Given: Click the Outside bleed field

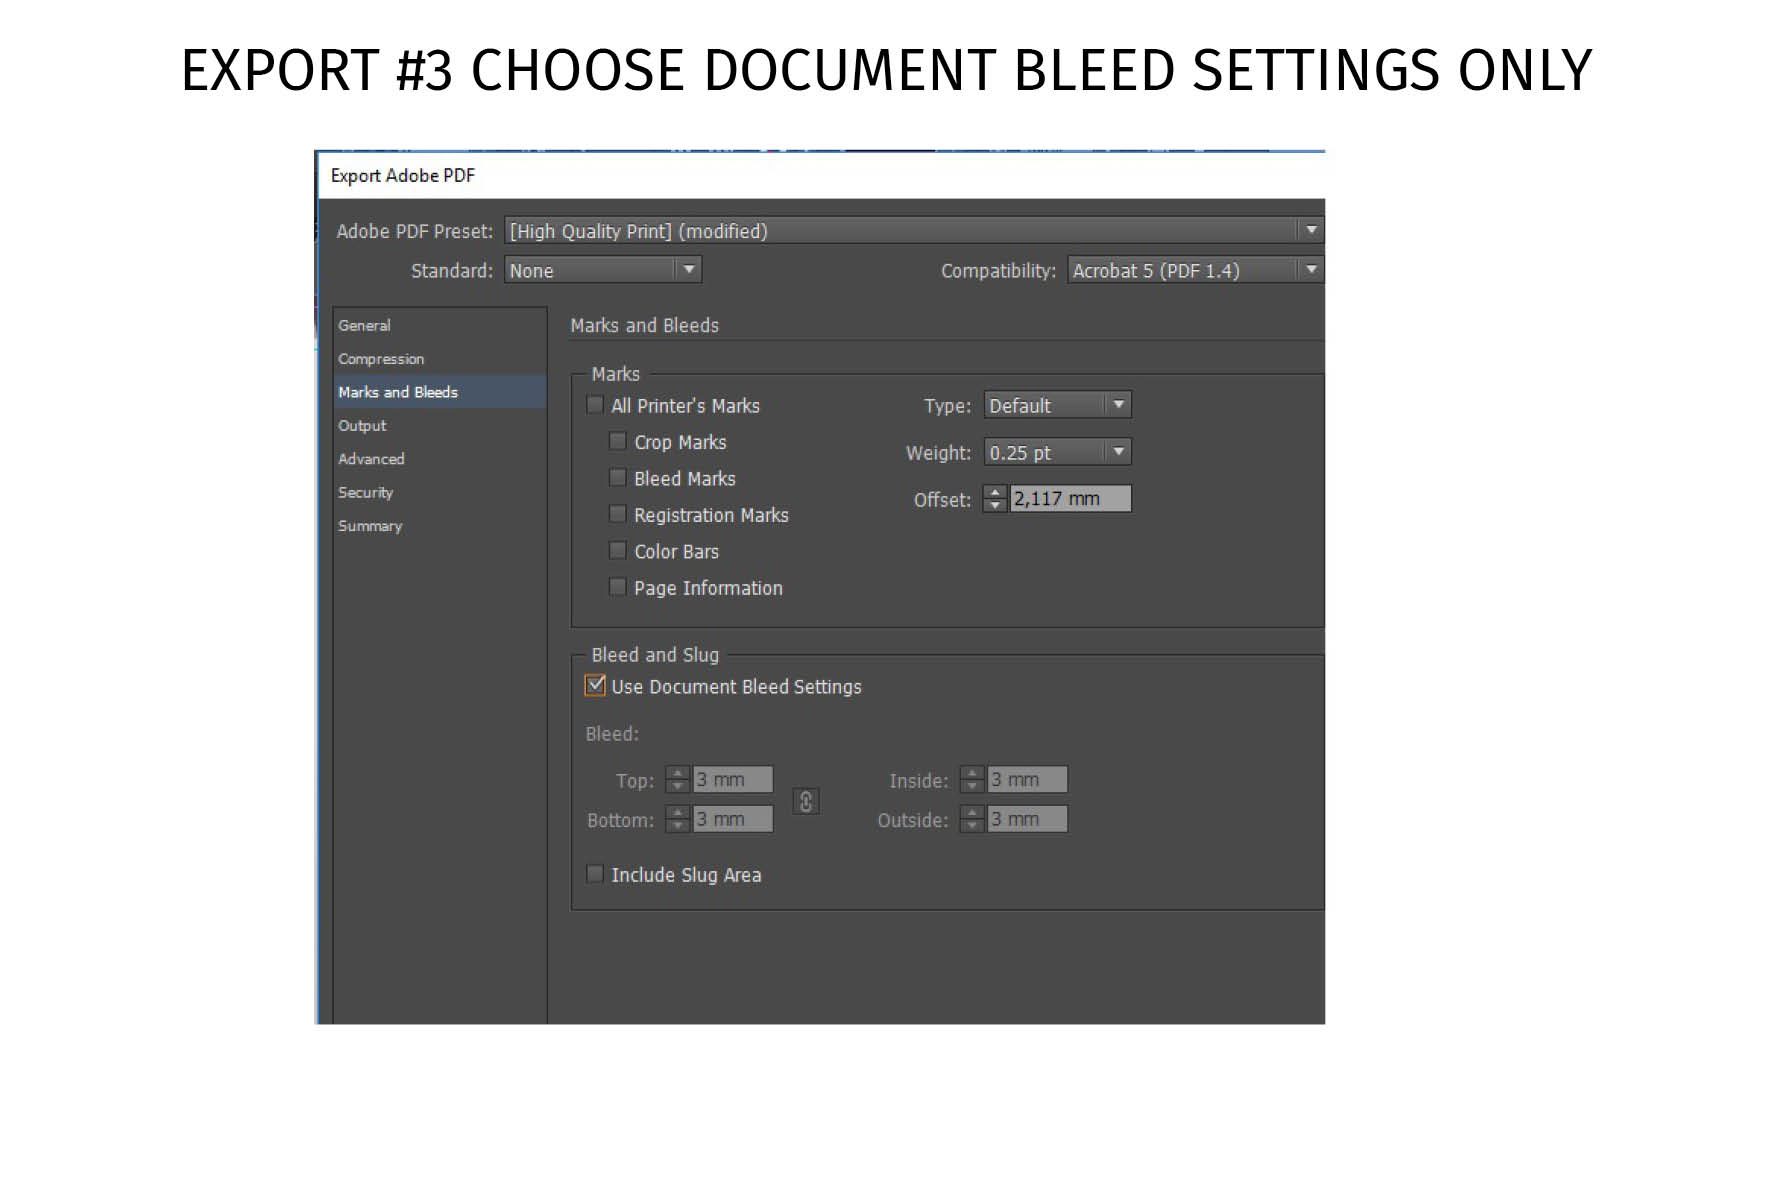Looking at the screenshot, I should (x=1027, y=819).
